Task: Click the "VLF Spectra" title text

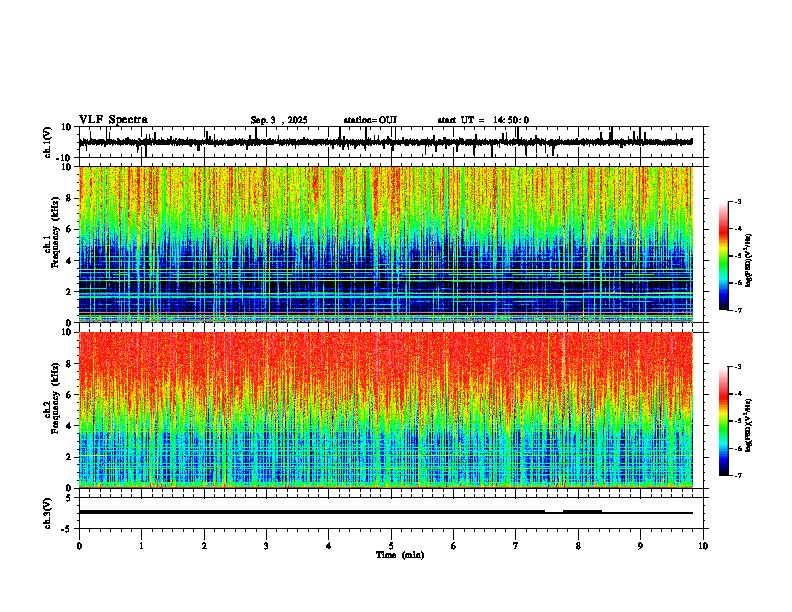Action: 113,120
